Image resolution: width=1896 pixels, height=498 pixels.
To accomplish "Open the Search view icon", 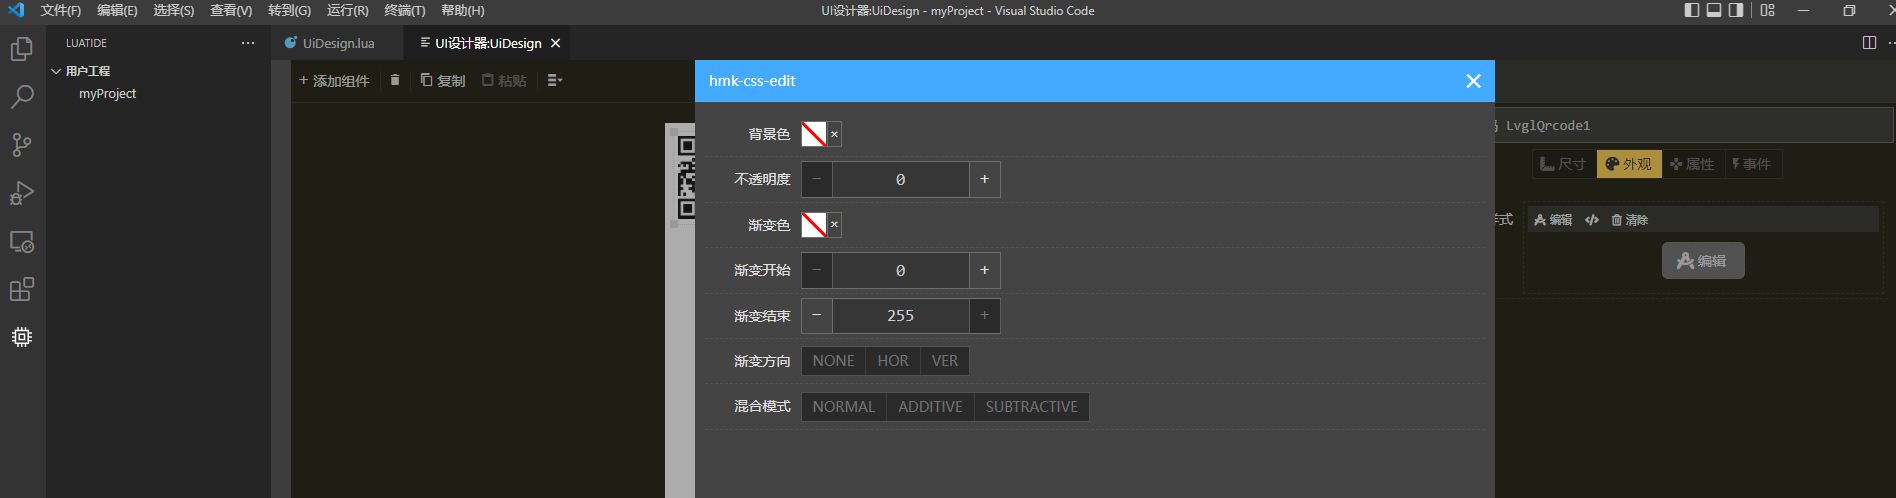I will (22, 97).
